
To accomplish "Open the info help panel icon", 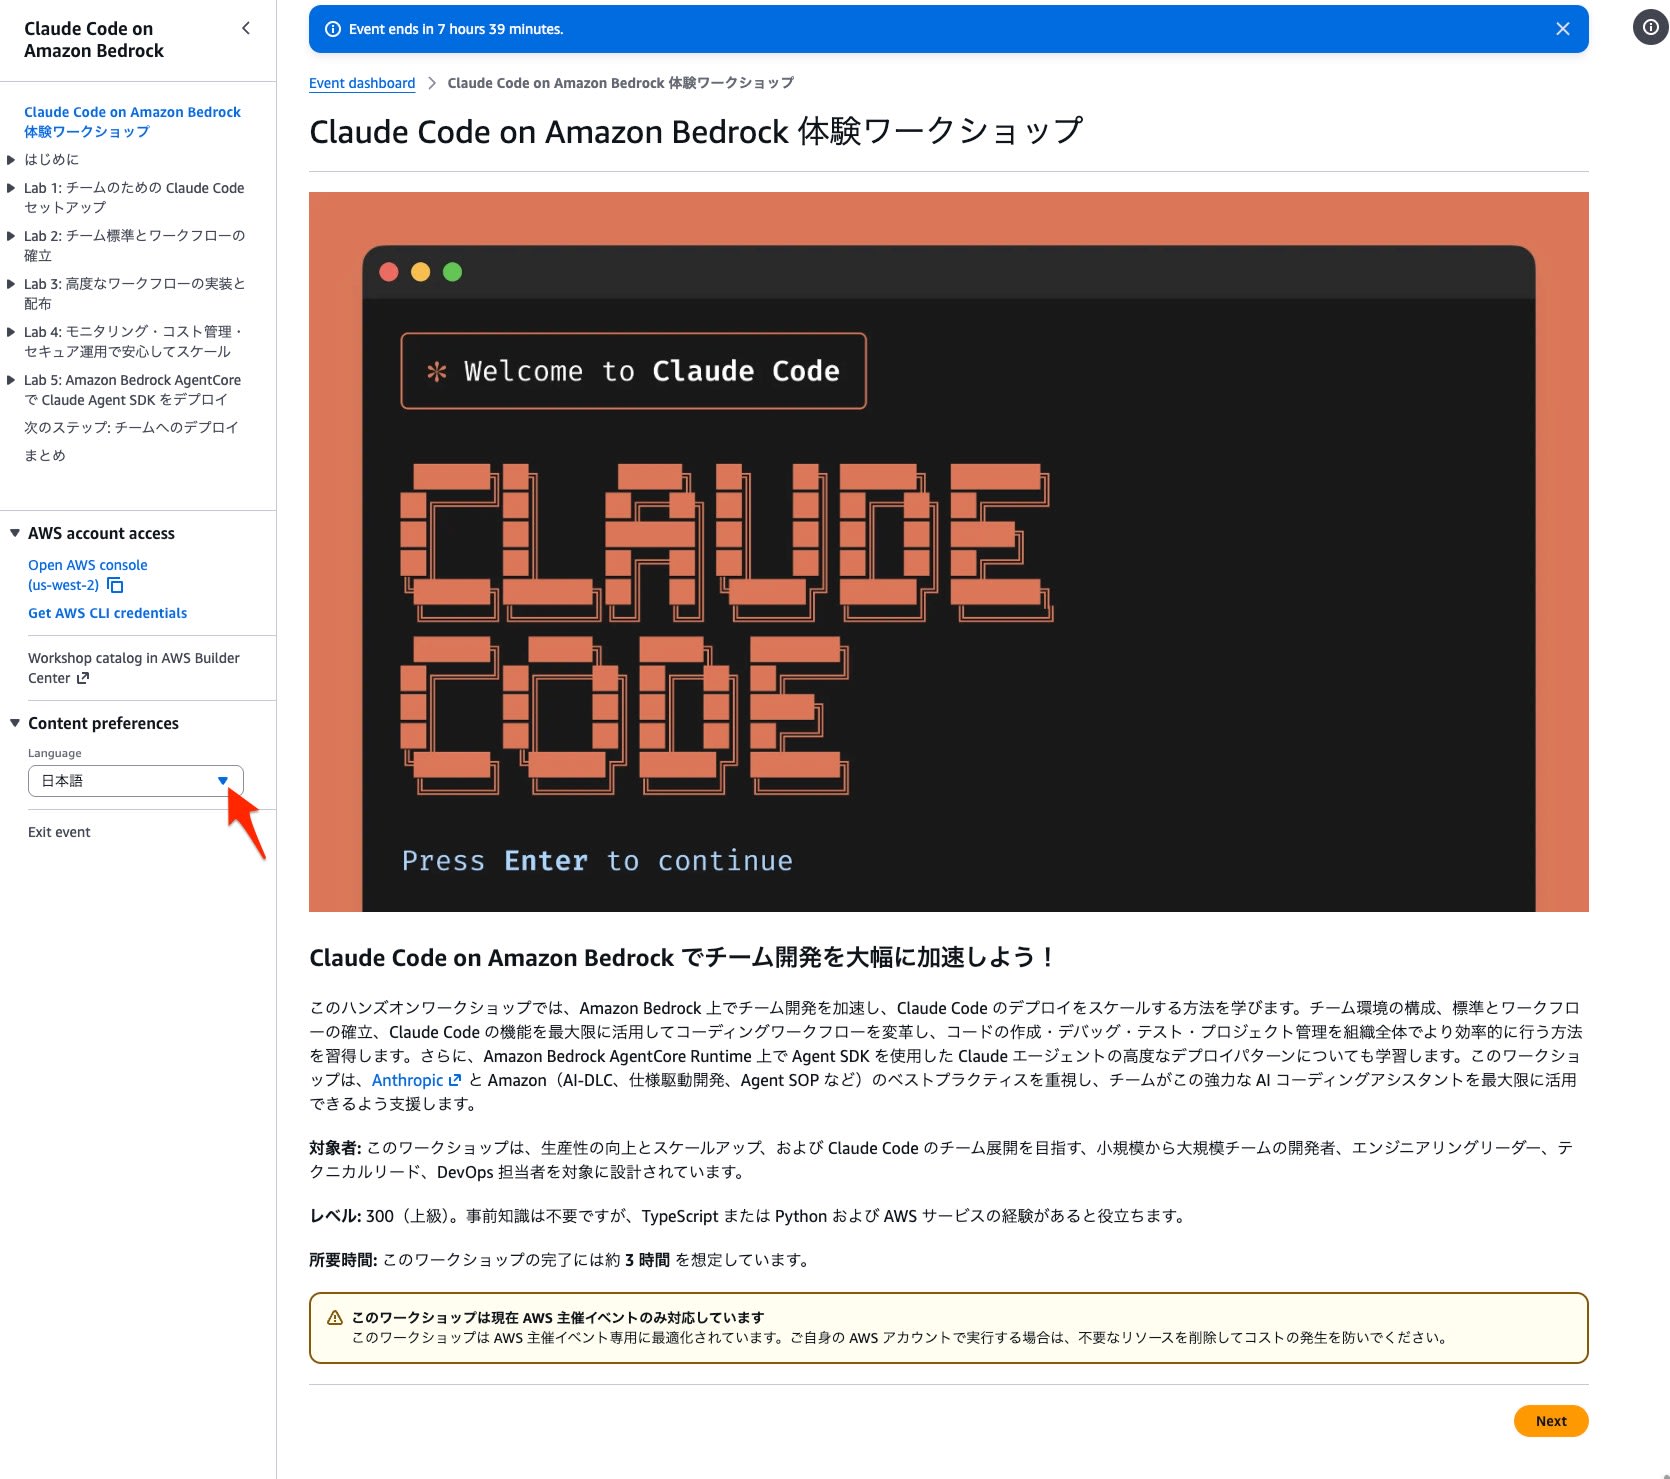I will coord(1650,27).
